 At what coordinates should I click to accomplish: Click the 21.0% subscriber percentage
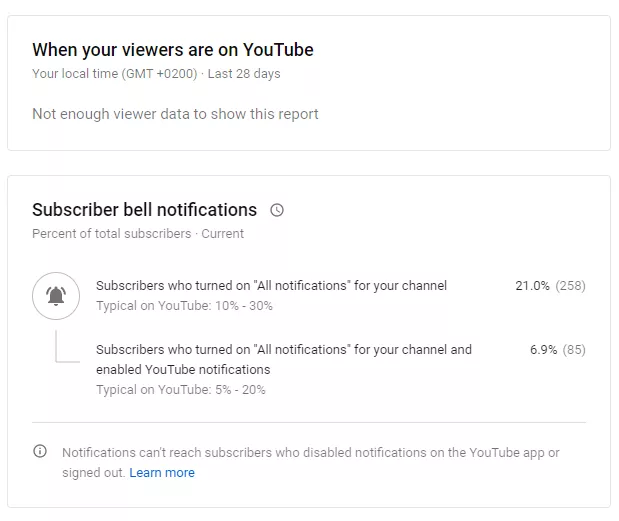532,286
